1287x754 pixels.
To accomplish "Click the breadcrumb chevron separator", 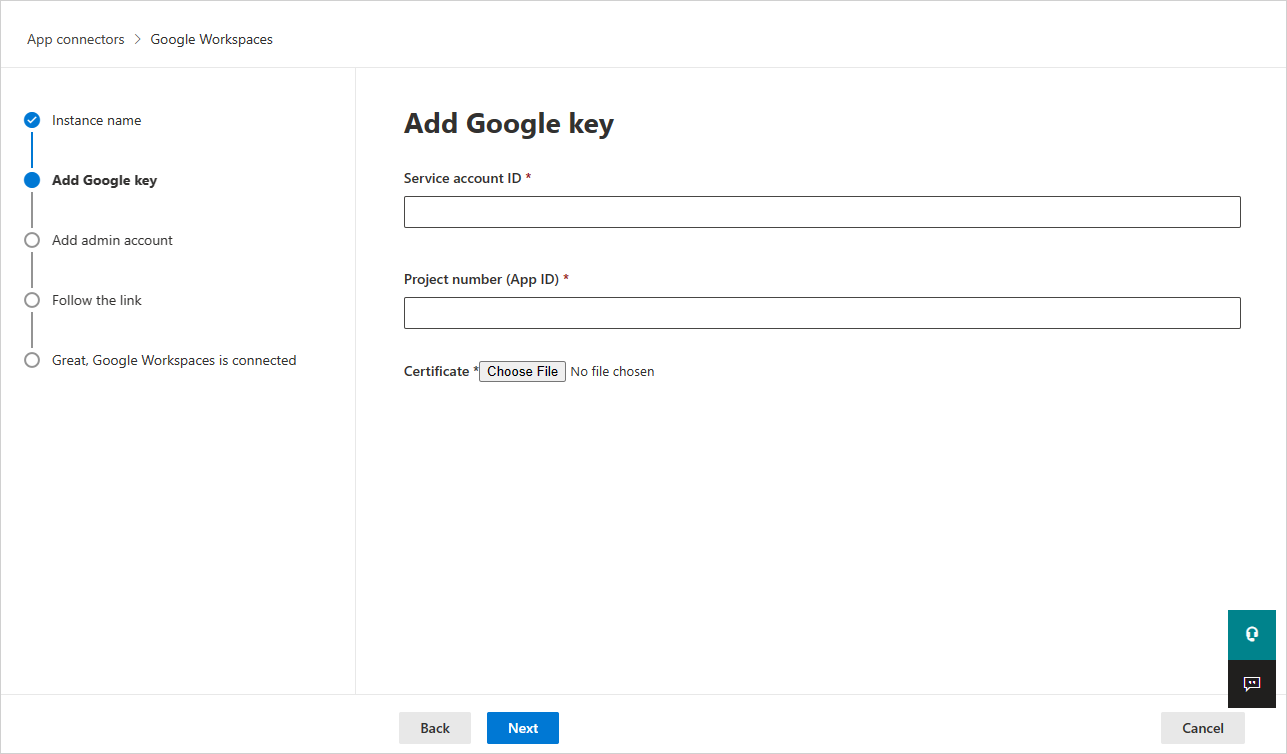I will click(138, 40).
